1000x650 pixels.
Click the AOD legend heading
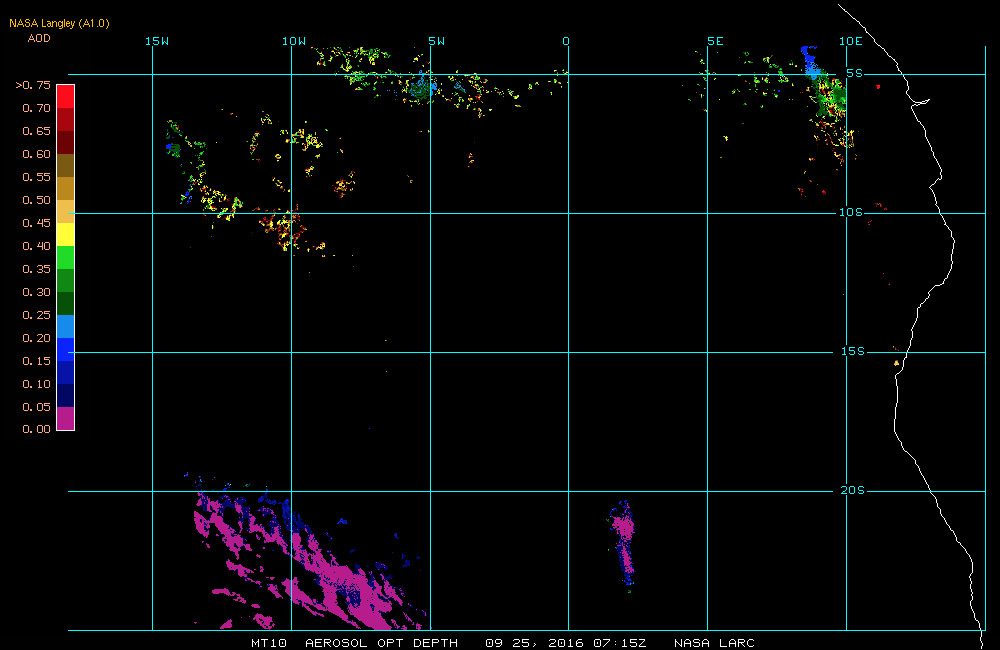pyautogui.click(x=39, y=38)
